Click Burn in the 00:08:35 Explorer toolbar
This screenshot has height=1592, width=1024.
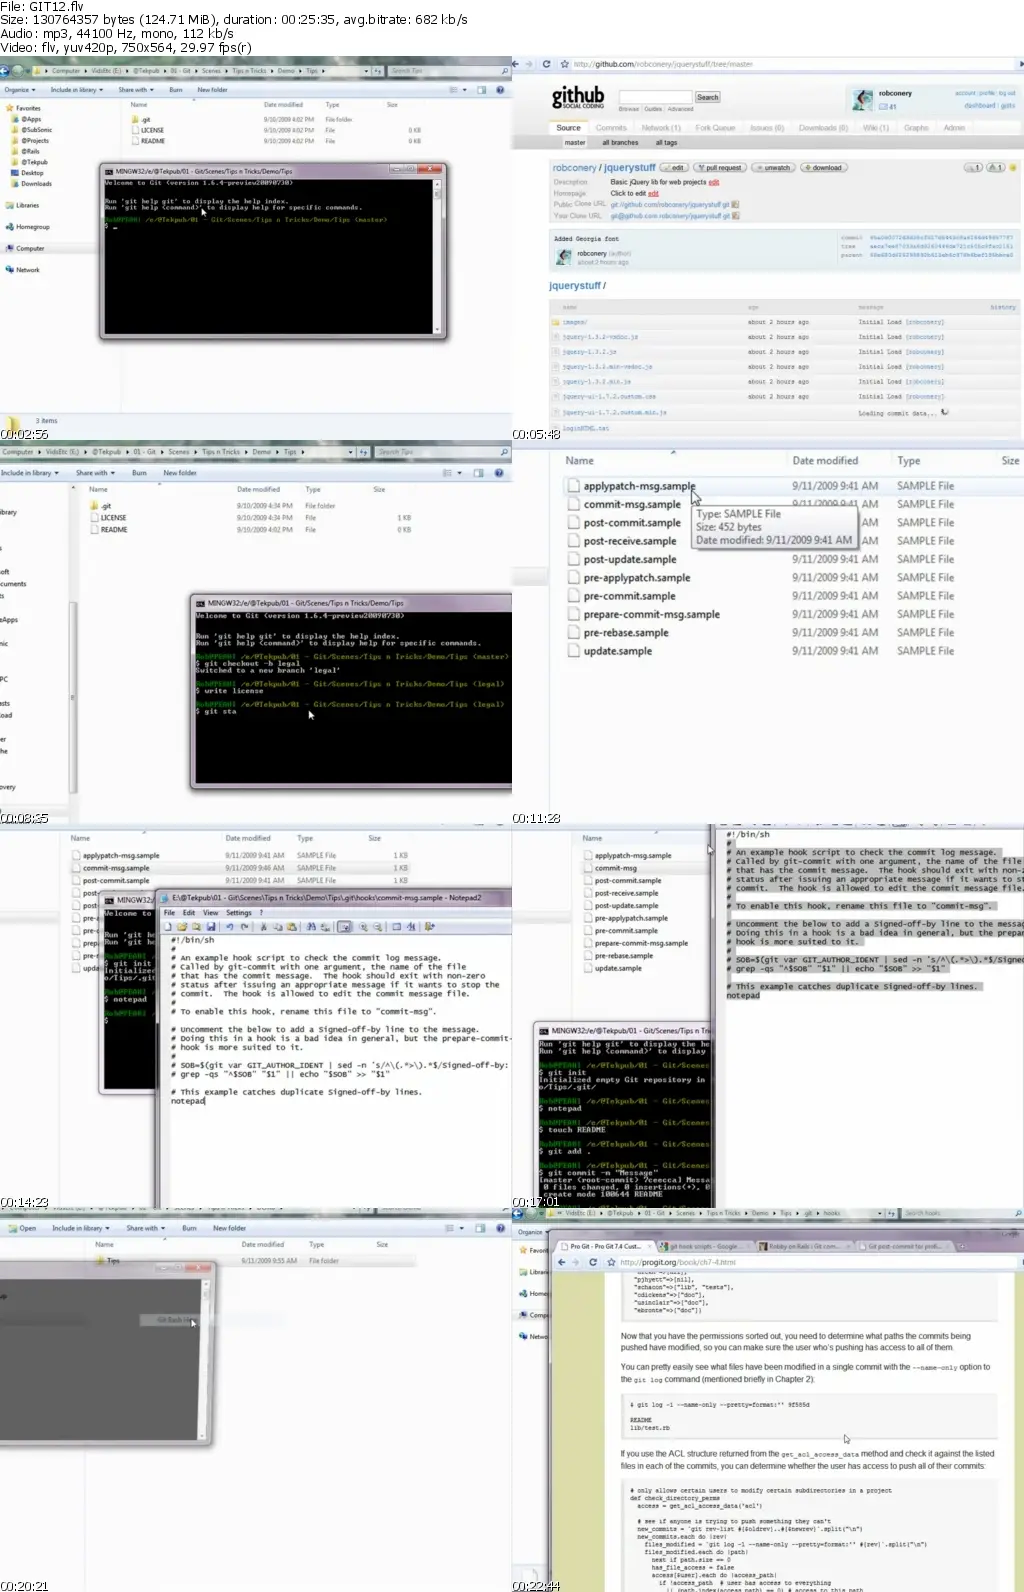[x=139, y=473]
